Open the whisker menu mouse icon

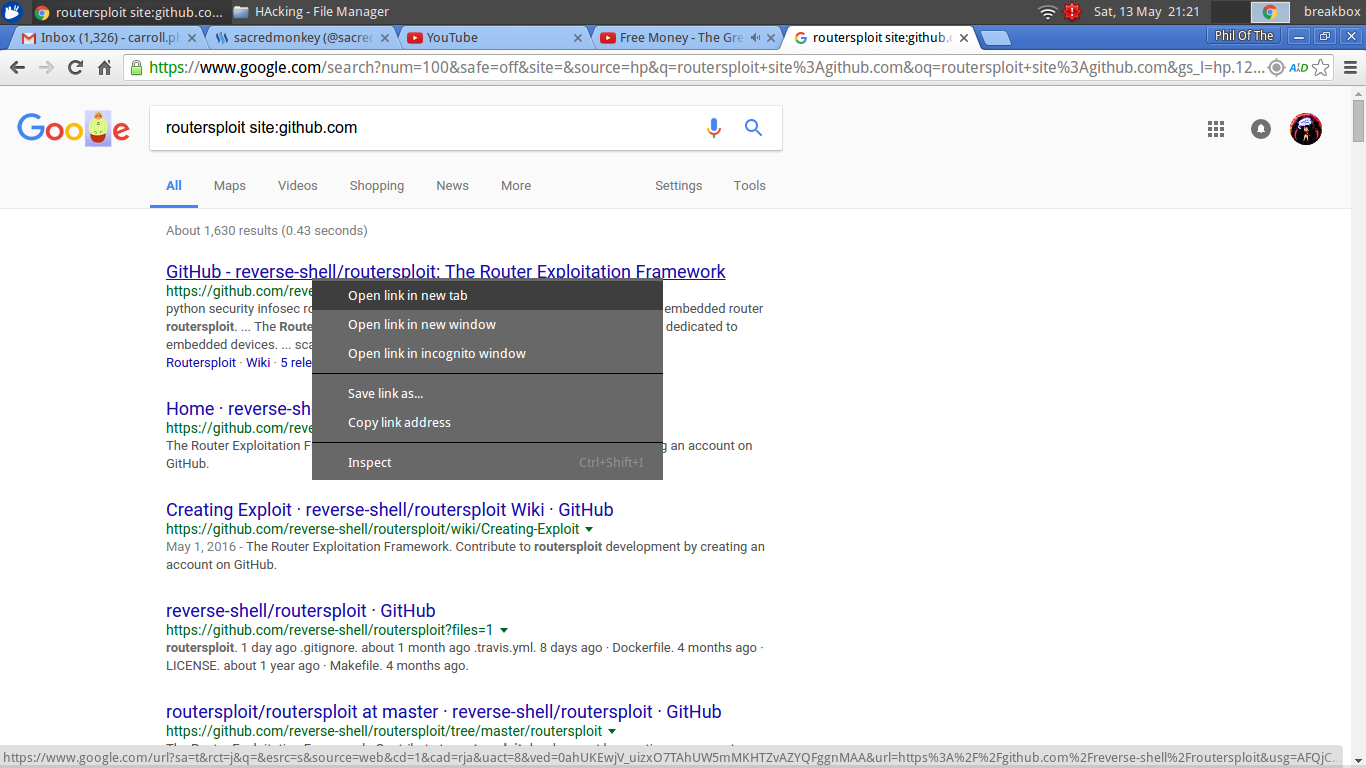point(12,12)
